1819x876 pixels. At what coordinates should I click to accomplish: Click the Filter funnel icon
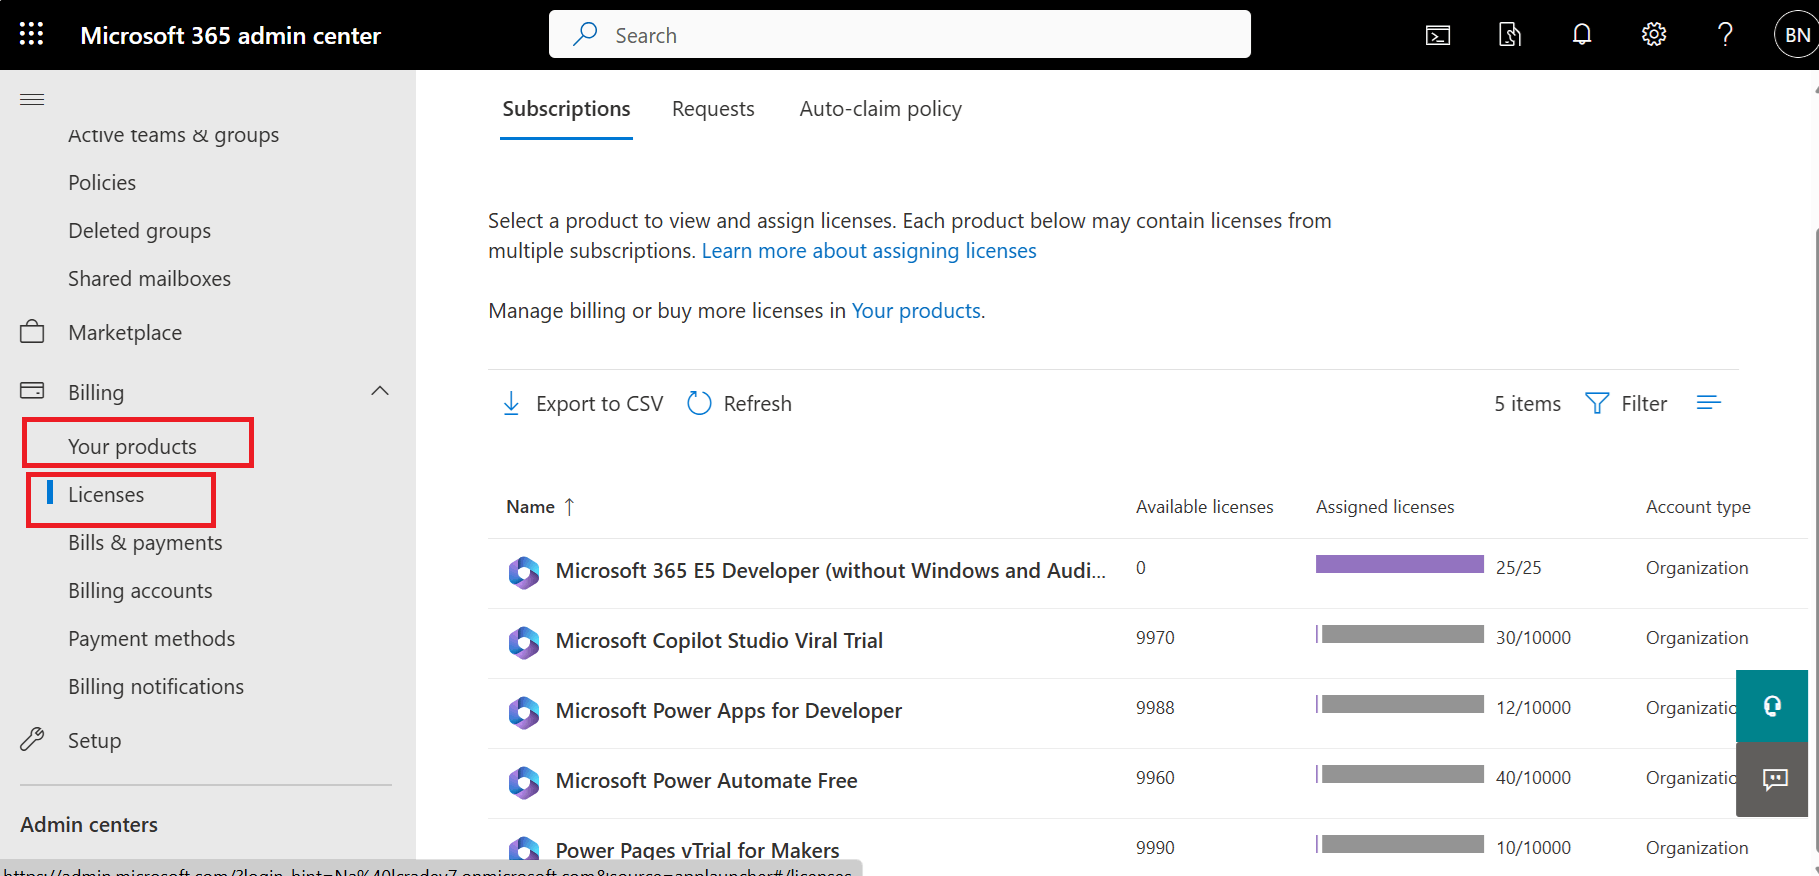tap(1597, 403)
